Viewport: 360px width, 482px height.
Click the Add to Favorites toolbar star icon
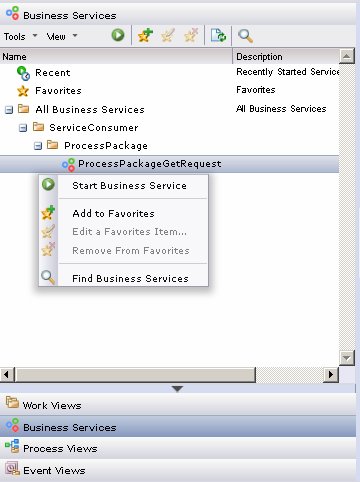coord(145,35)
